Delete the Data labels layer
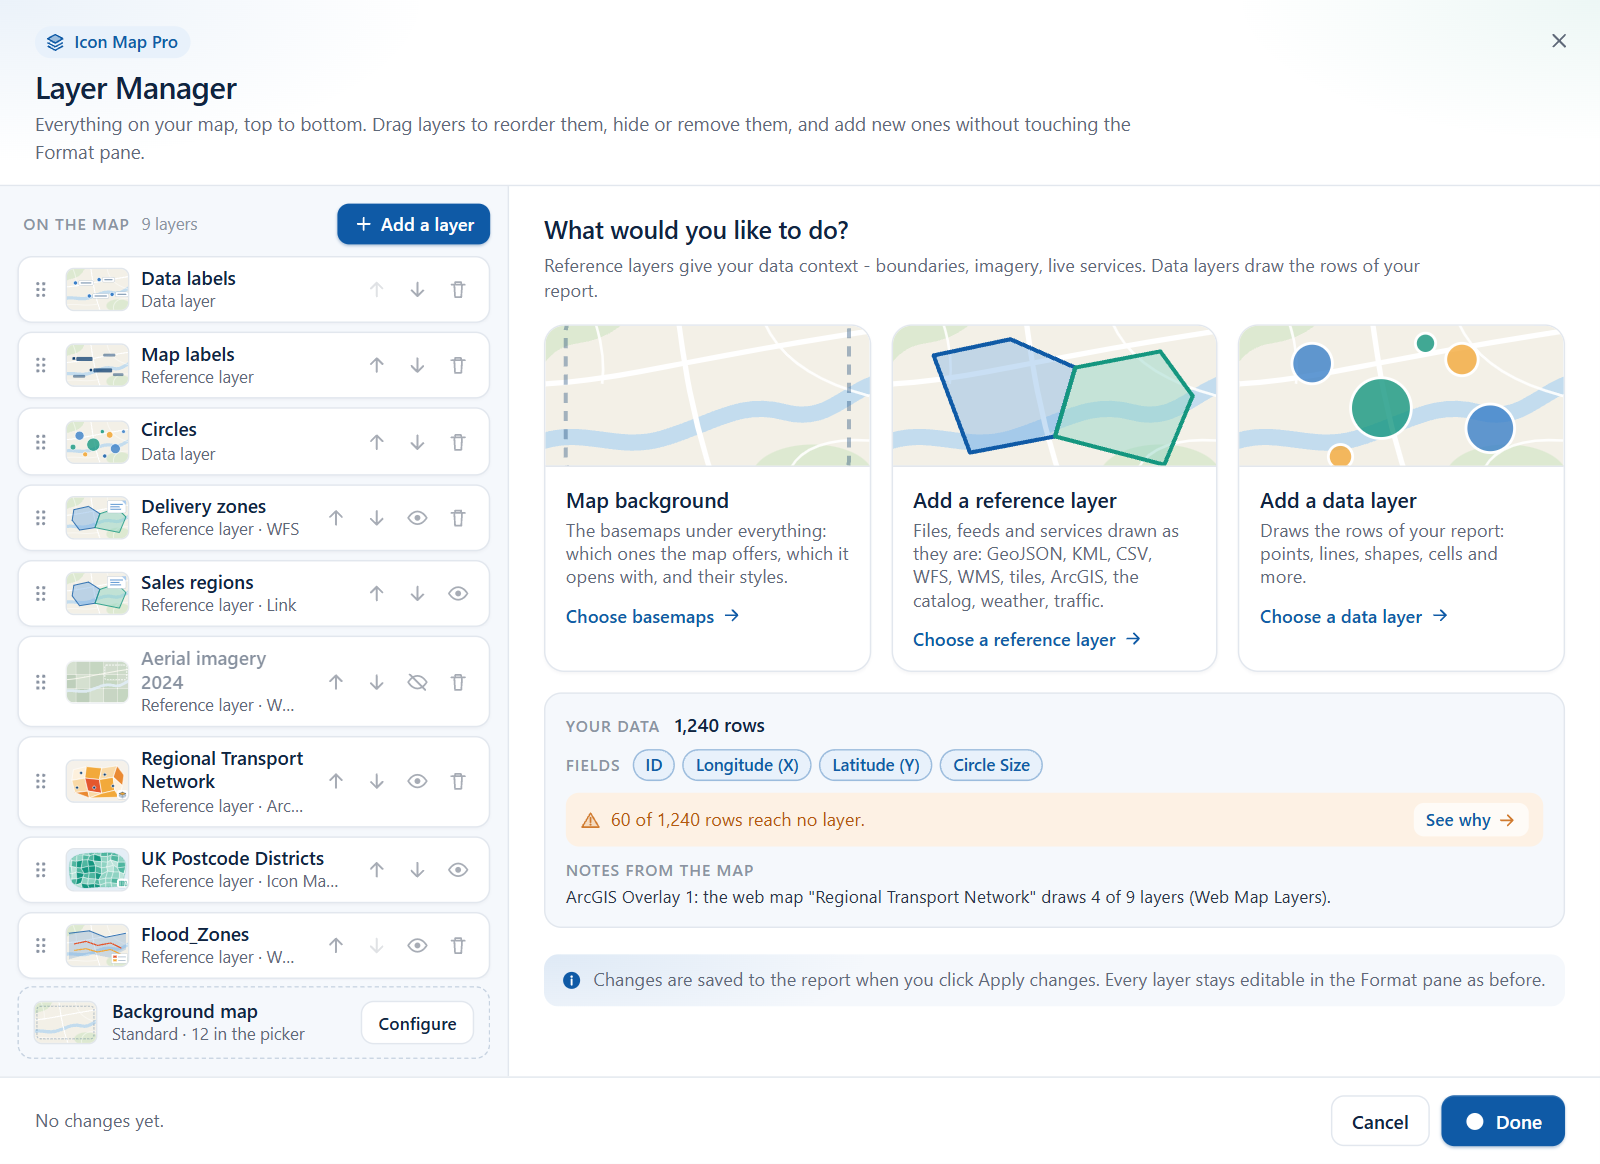This screenshot has width=1600, height=1164. click(x=458, y=290)
